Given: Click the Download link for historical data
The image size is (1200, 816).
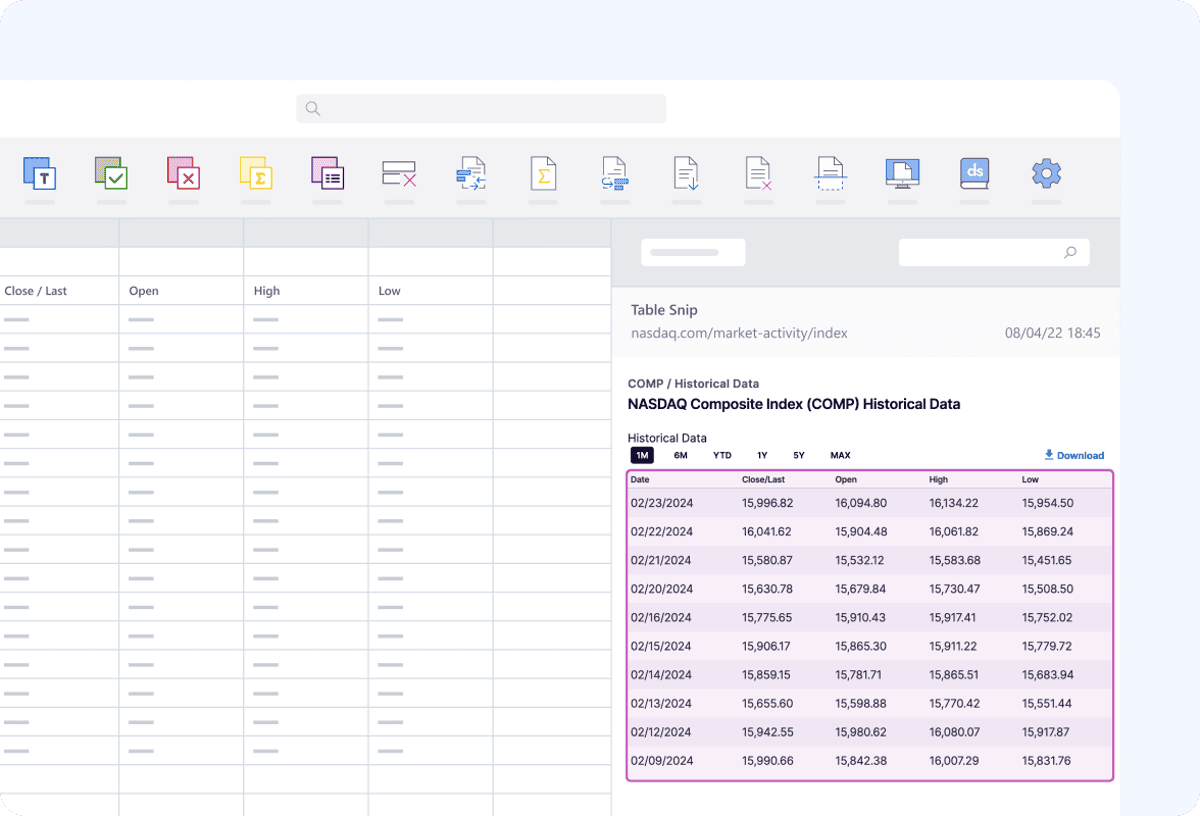Looking at the screenshot, I should point(1074,455).
